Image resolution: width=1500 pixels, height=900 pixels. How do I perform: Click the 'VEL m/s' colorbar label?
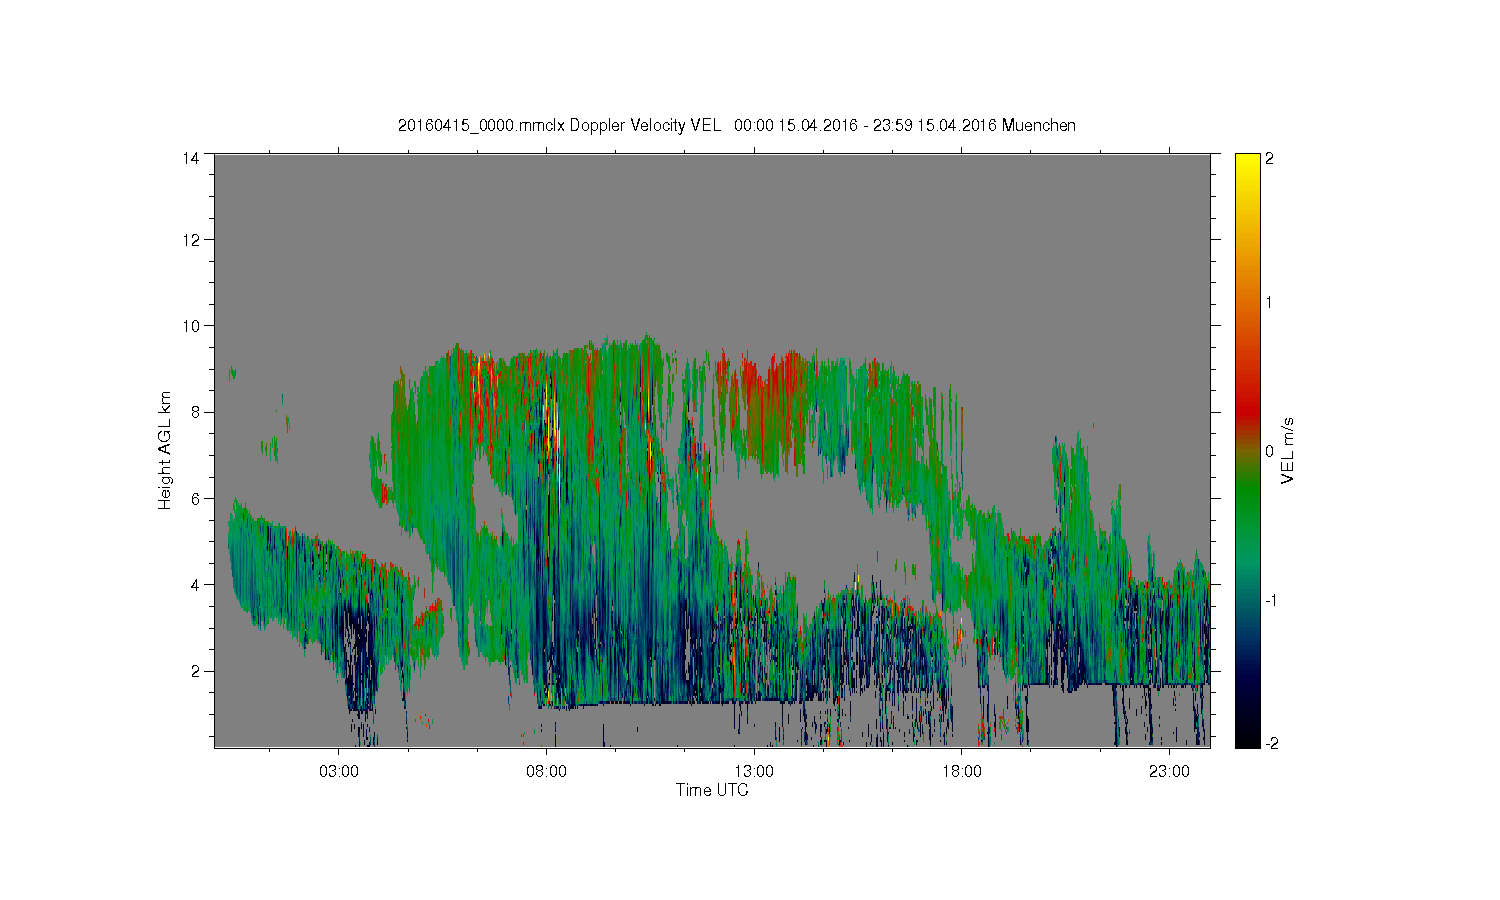[x=1288, y=451]
